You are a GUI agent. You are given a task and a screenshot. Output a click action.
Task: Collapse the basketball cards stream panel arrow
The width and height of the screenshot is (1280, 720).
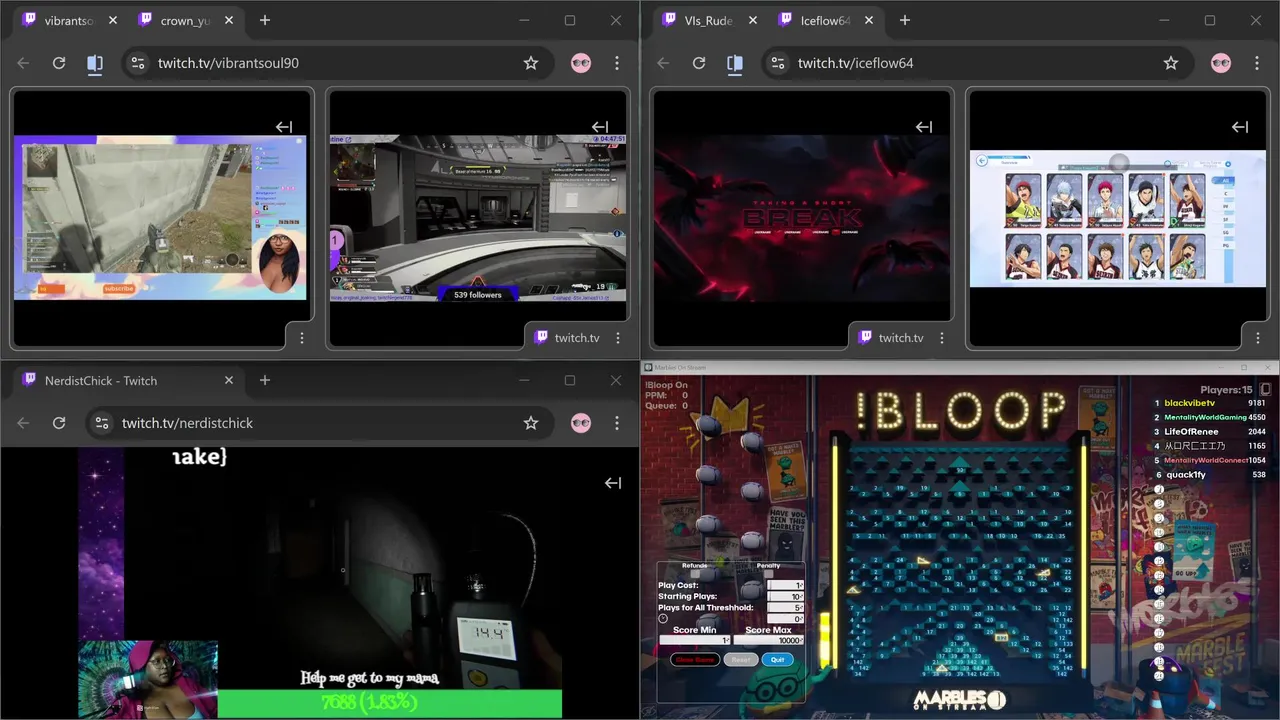click(x=1240, y=127)
